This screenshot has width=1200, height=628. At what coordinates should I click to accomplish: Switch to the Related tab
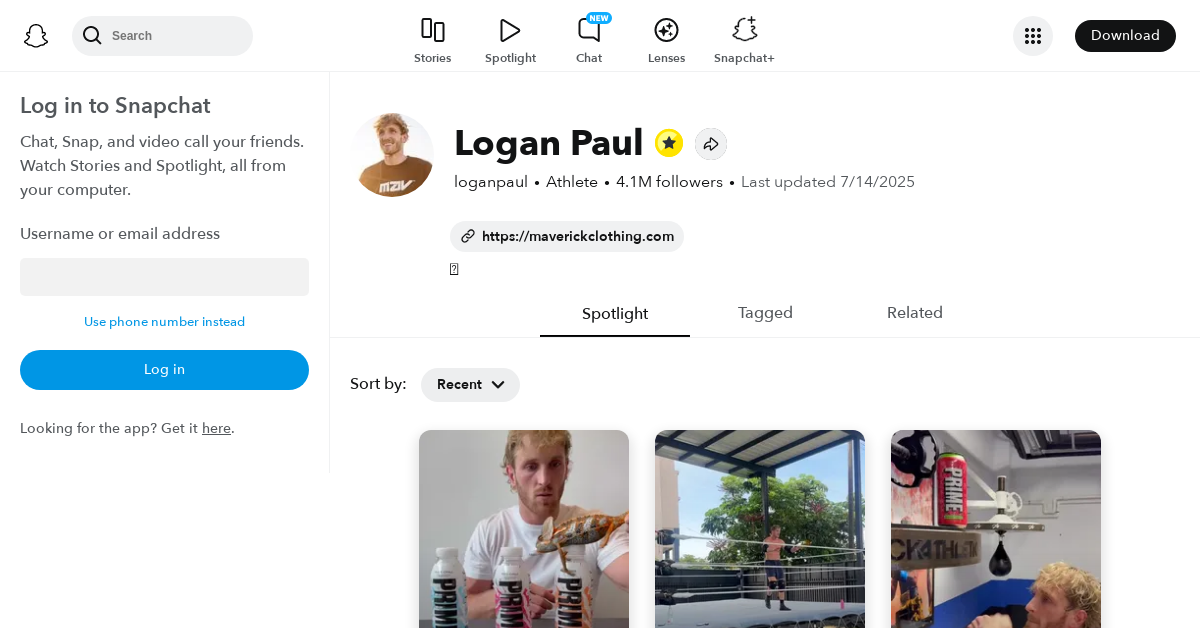(914, 313)
